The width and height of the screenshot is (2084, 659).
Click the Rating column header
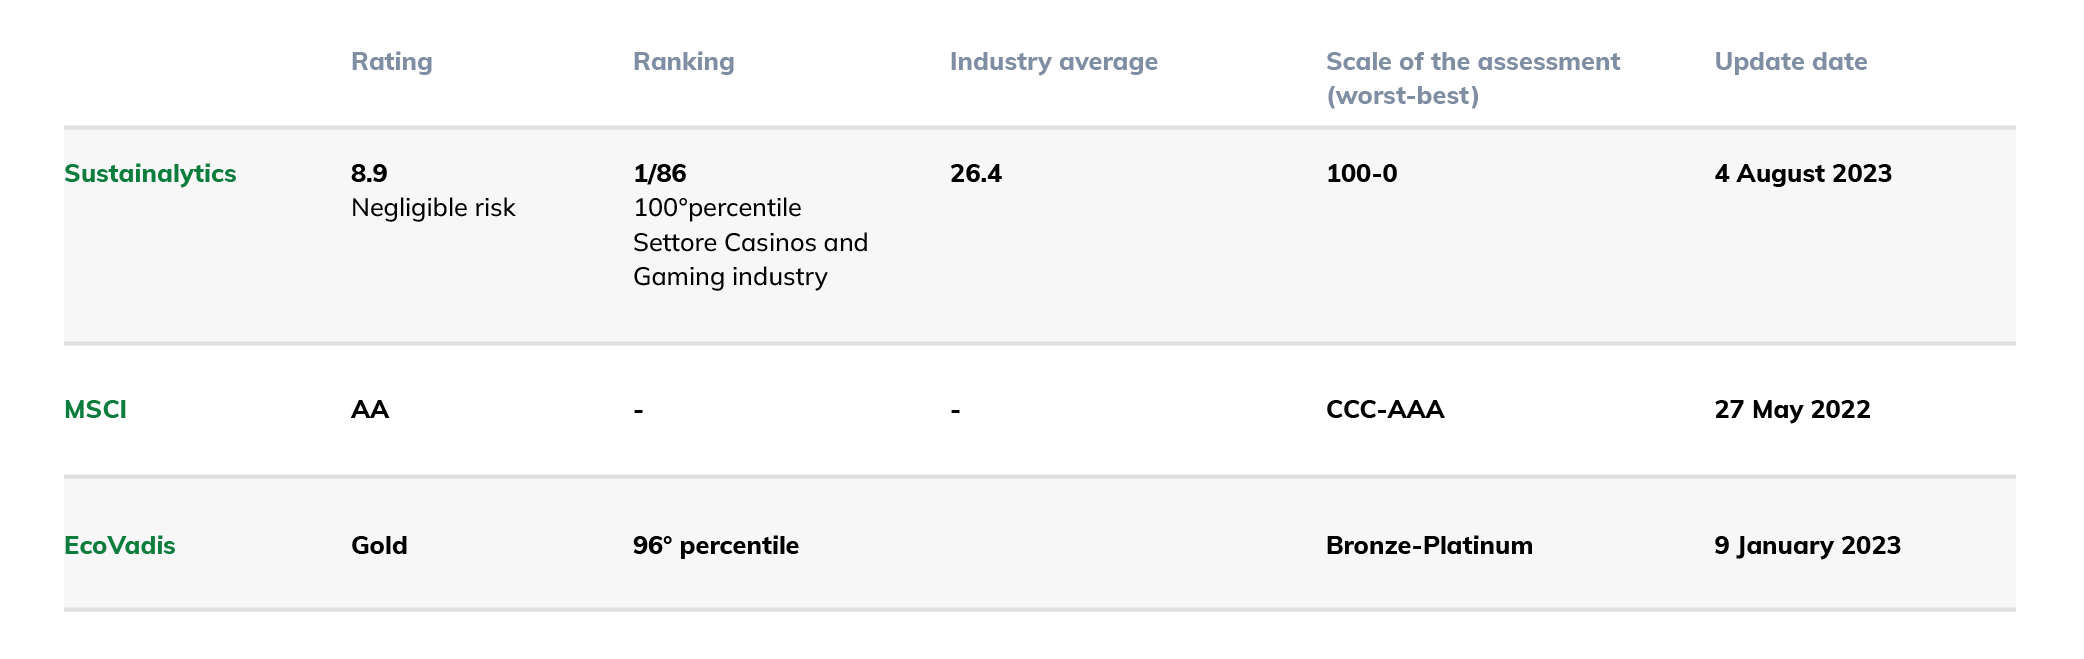pos(392,62)
